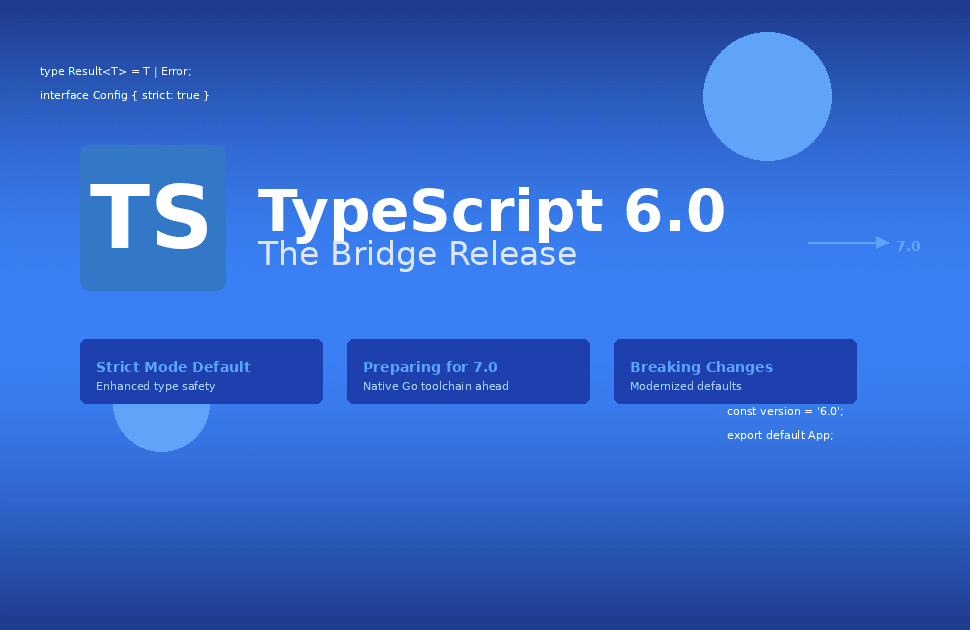970x630 pixels.
Task: Select the Bridge Release subtitle
Action: coord(418,254)
